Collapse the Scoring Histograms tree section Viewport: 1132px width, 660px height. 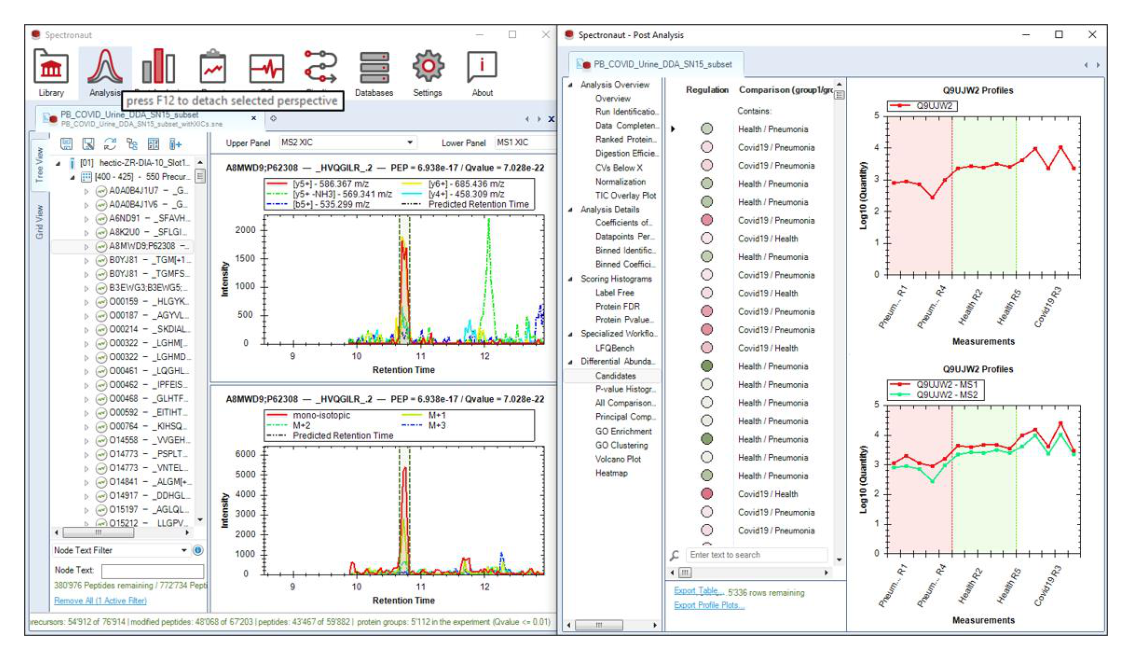pos(570,279)
